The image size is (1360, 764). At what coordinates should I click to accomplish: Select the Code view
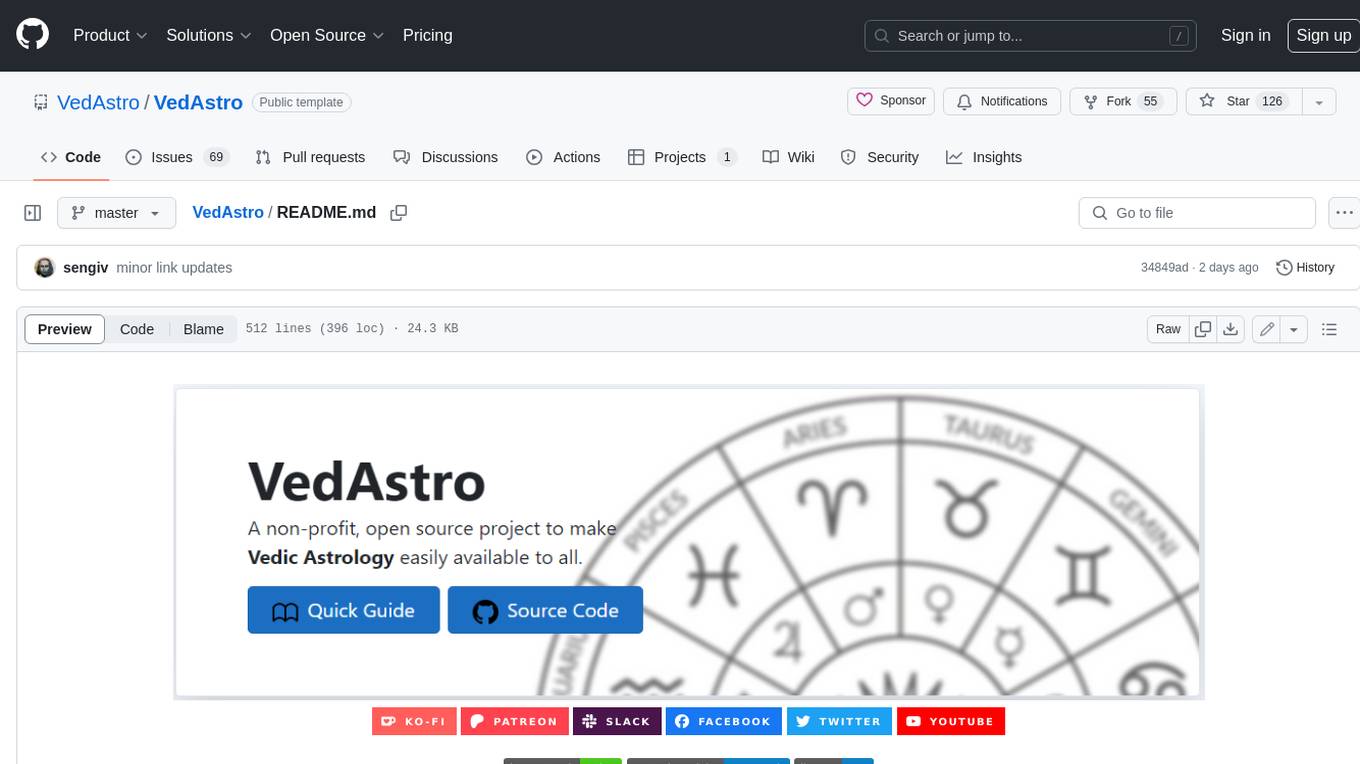click(137, 329)
